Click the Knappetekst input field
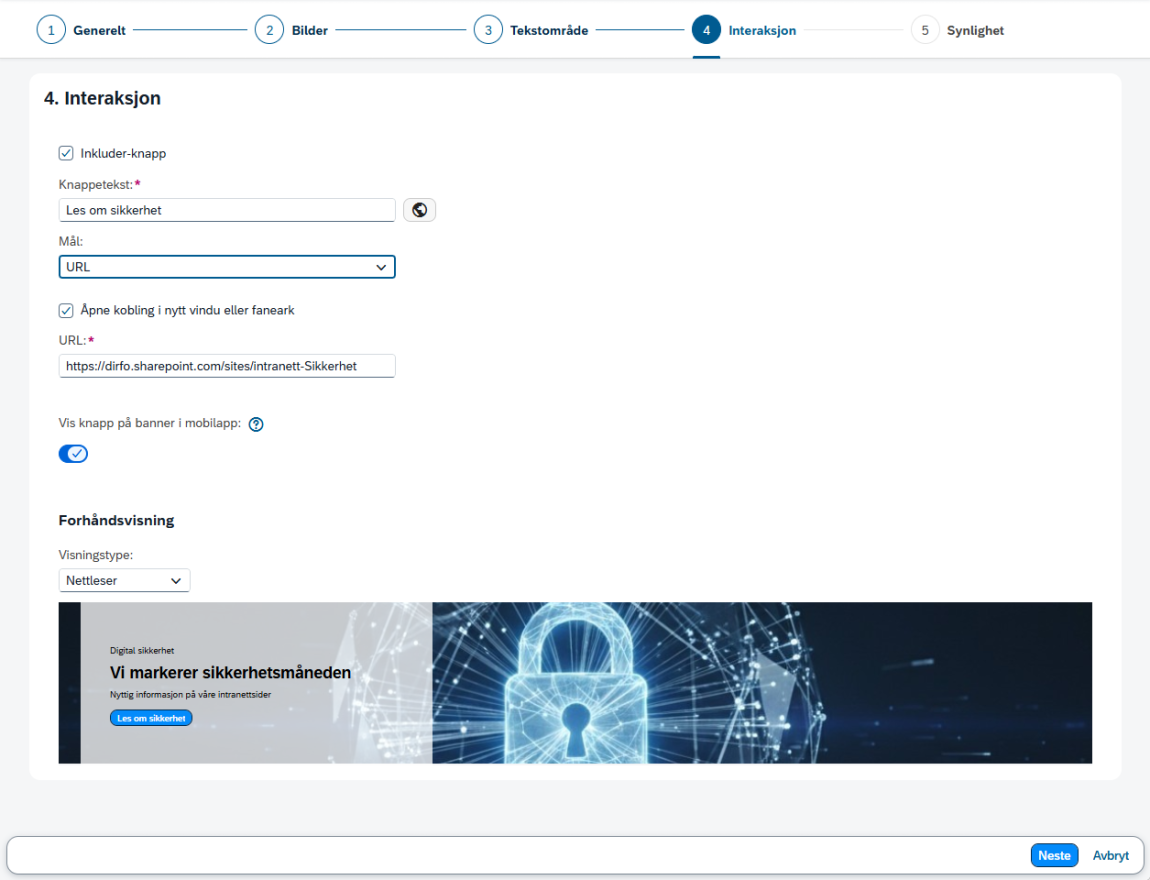Screen dimensions: 1150x880 (227, 210)
